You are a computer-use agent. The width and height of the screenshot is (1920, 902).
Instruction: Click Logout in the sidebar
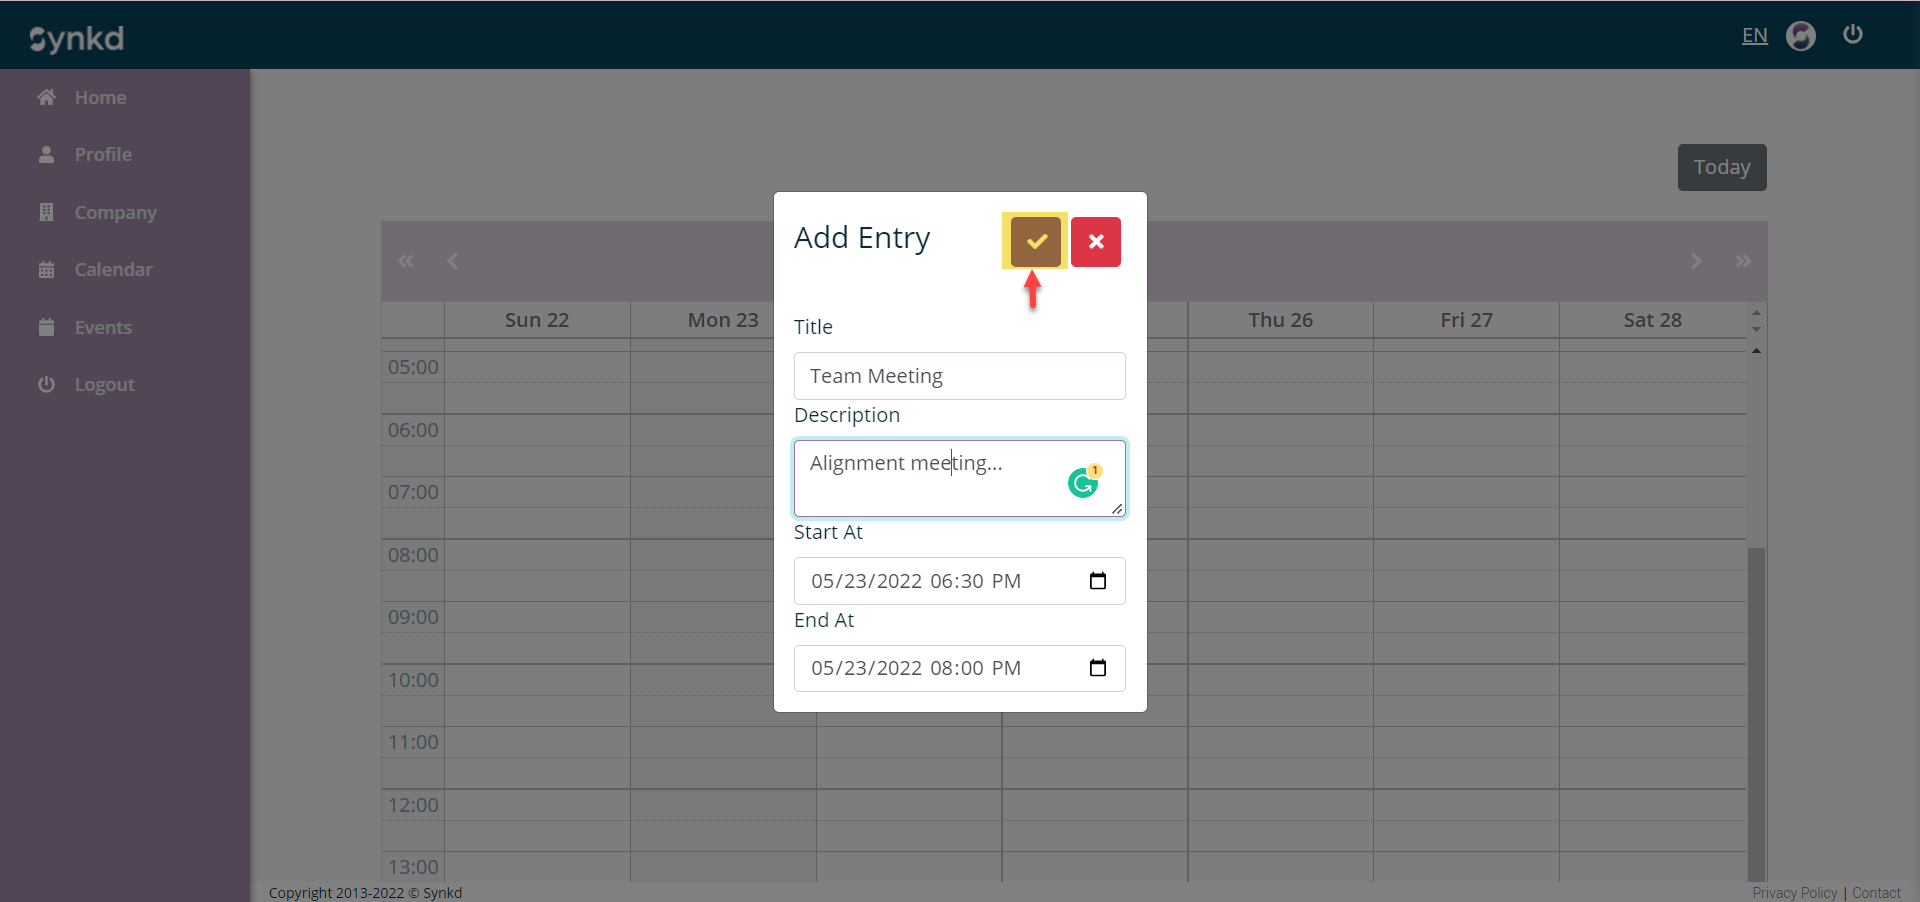[x=104, y=385]
